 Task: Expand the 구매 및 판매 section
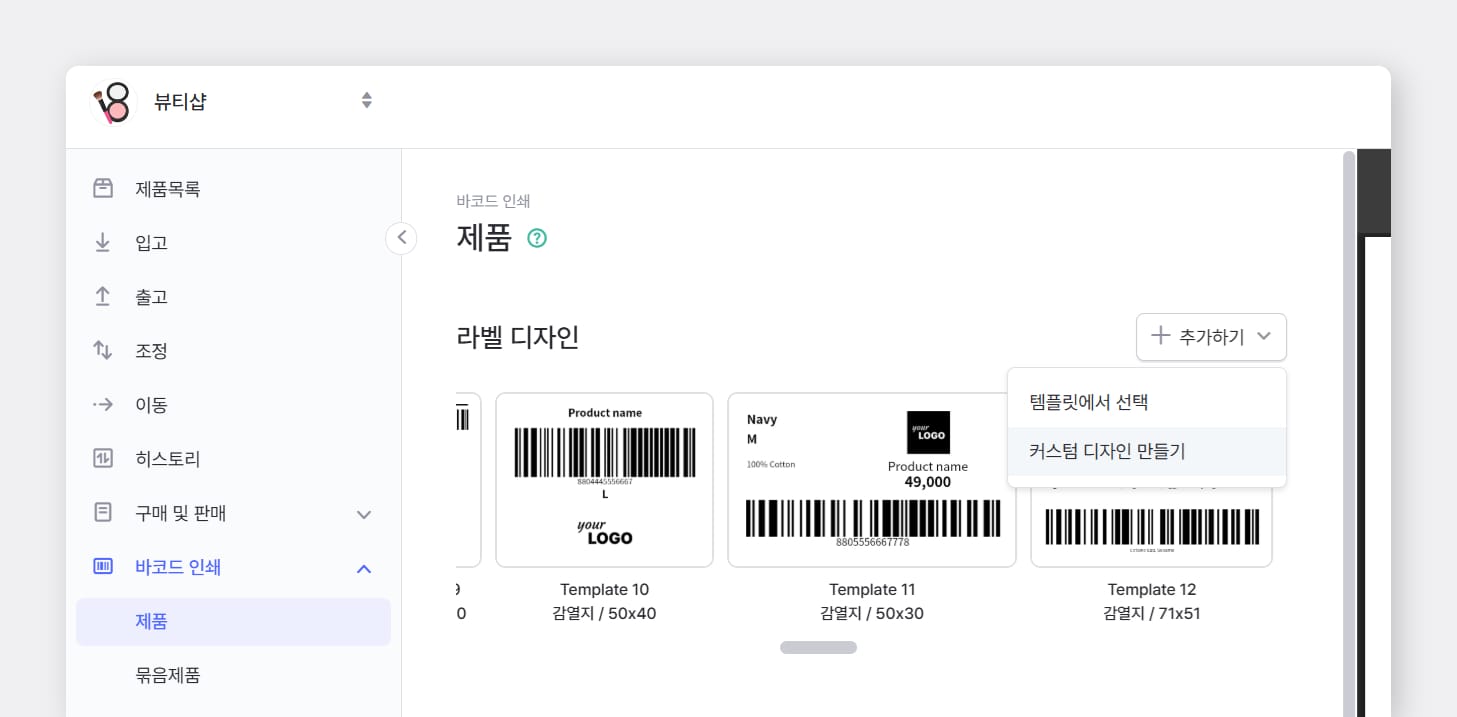[364, 514]
